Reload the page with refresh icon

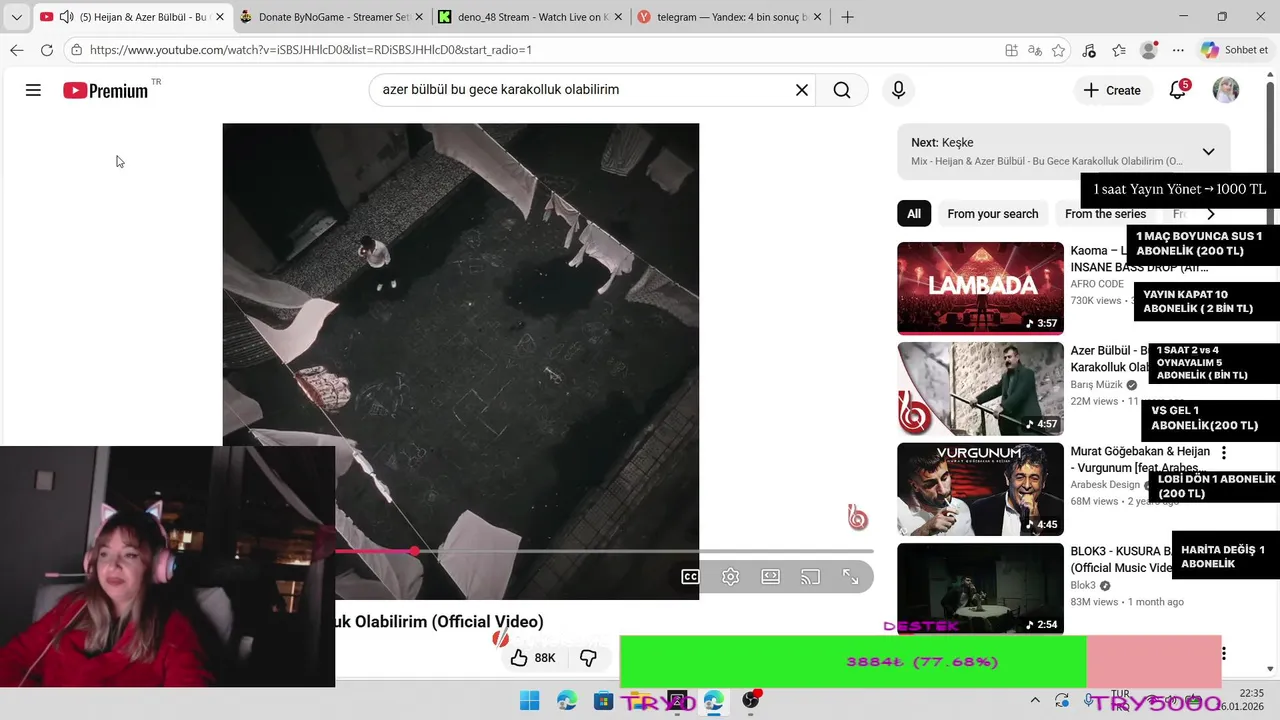(47, 50)
